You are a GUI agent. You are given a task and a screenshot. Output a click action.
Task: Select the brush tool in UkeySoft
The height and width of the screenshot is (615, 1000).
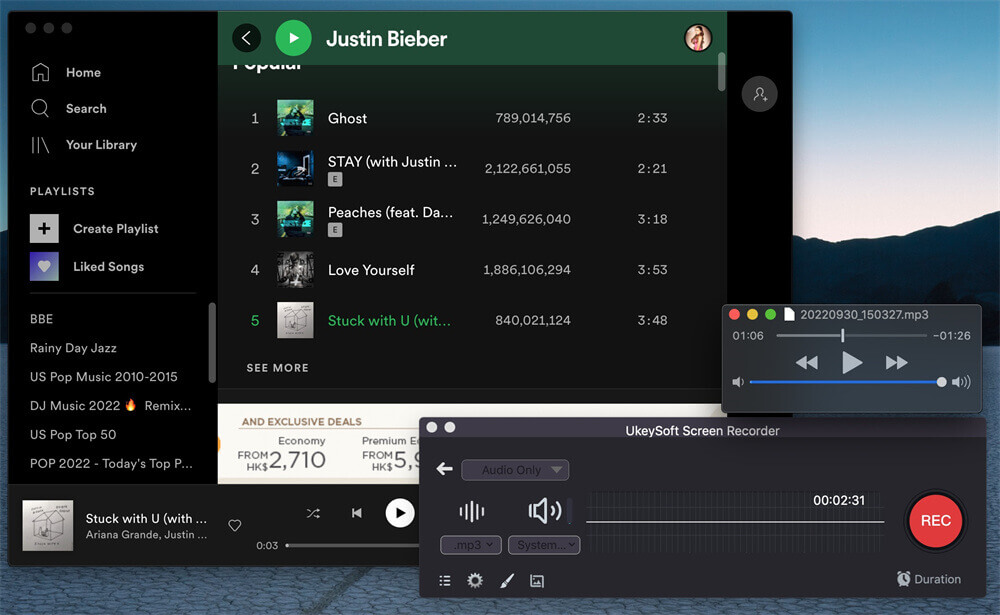507,581
